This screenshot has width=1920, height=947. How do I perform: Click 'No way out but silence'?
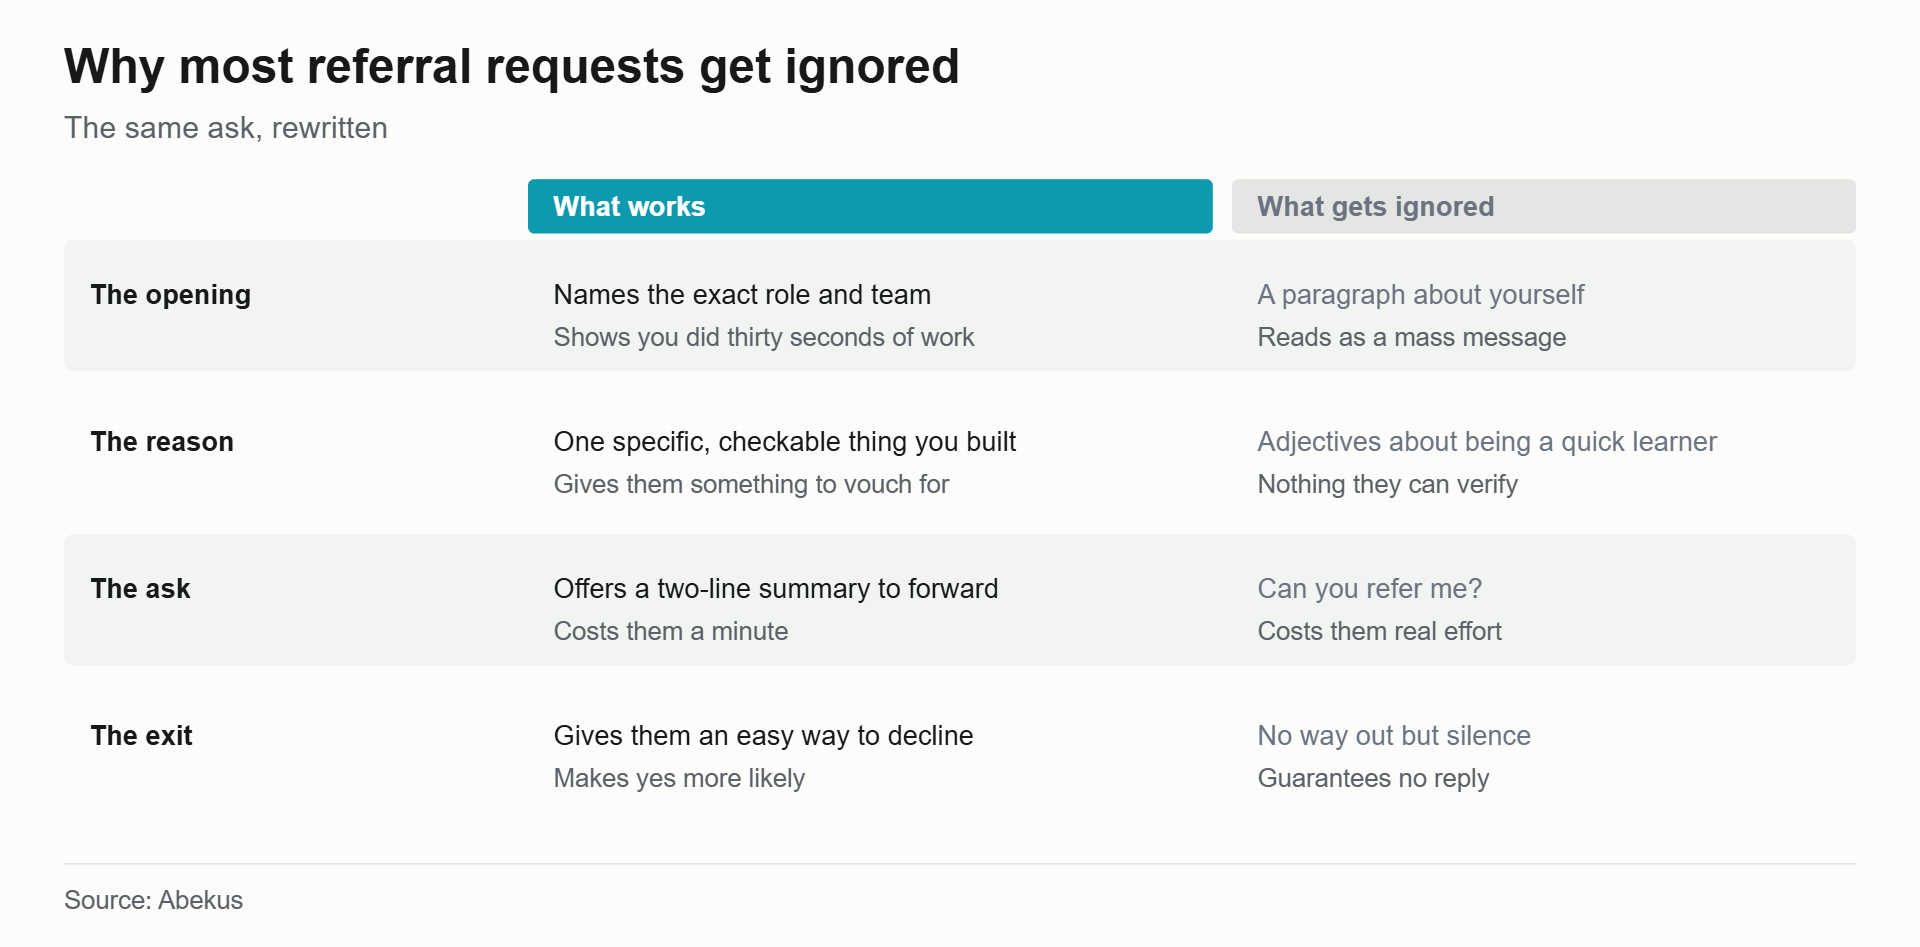[1394, 736]
